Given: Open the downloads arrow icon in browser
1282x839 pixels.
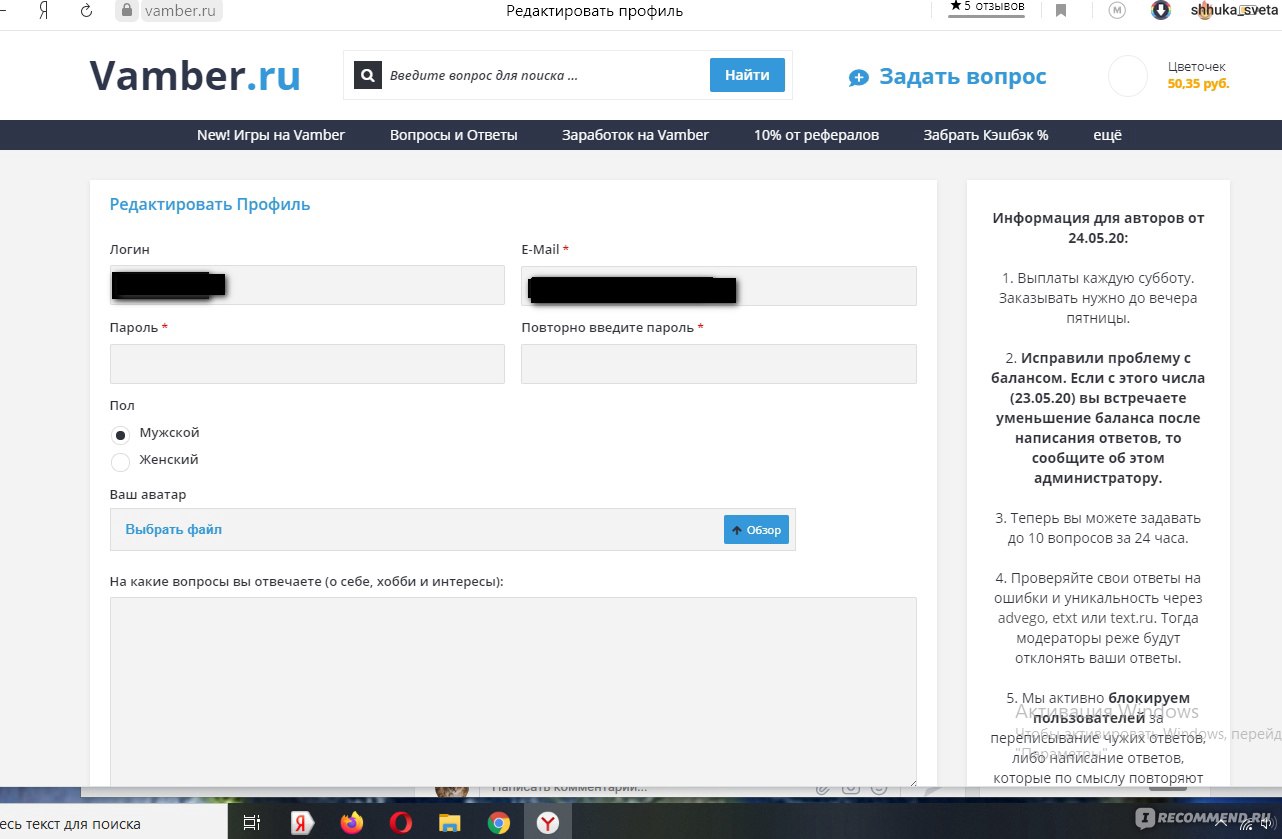Looking at the screenshot, I should pos(1161,10).
